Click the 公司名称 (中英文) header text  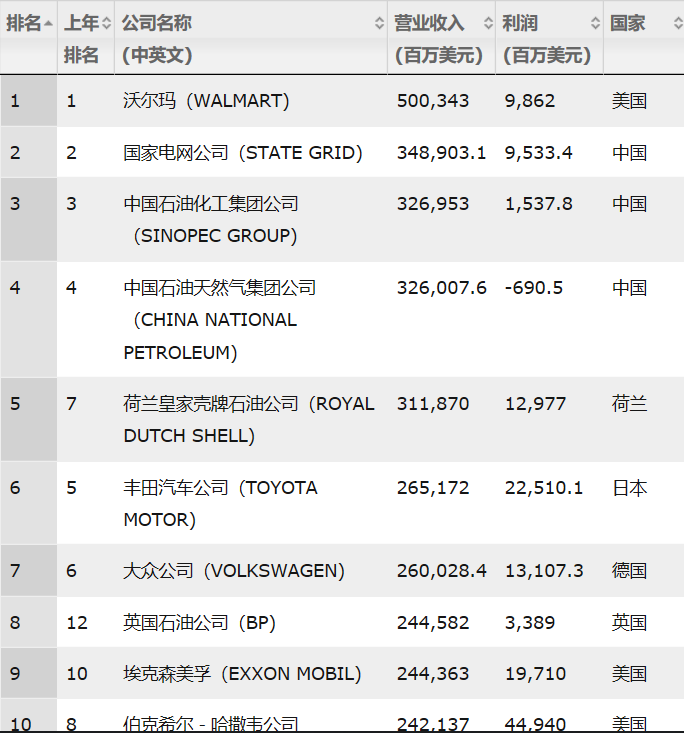pyautogui.click(x=157, y=39)
